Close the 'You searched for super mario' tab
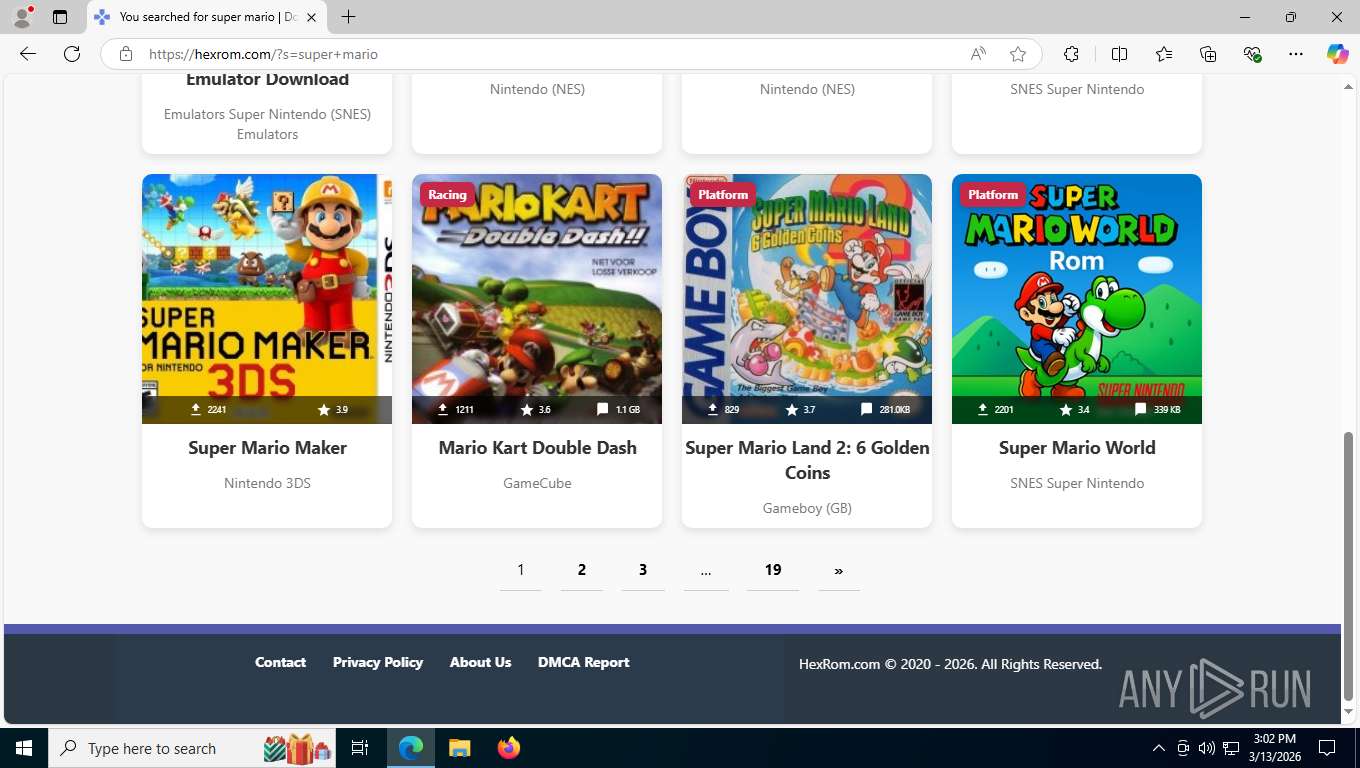Screen dimensions: 1360x768 coord(311,17)
